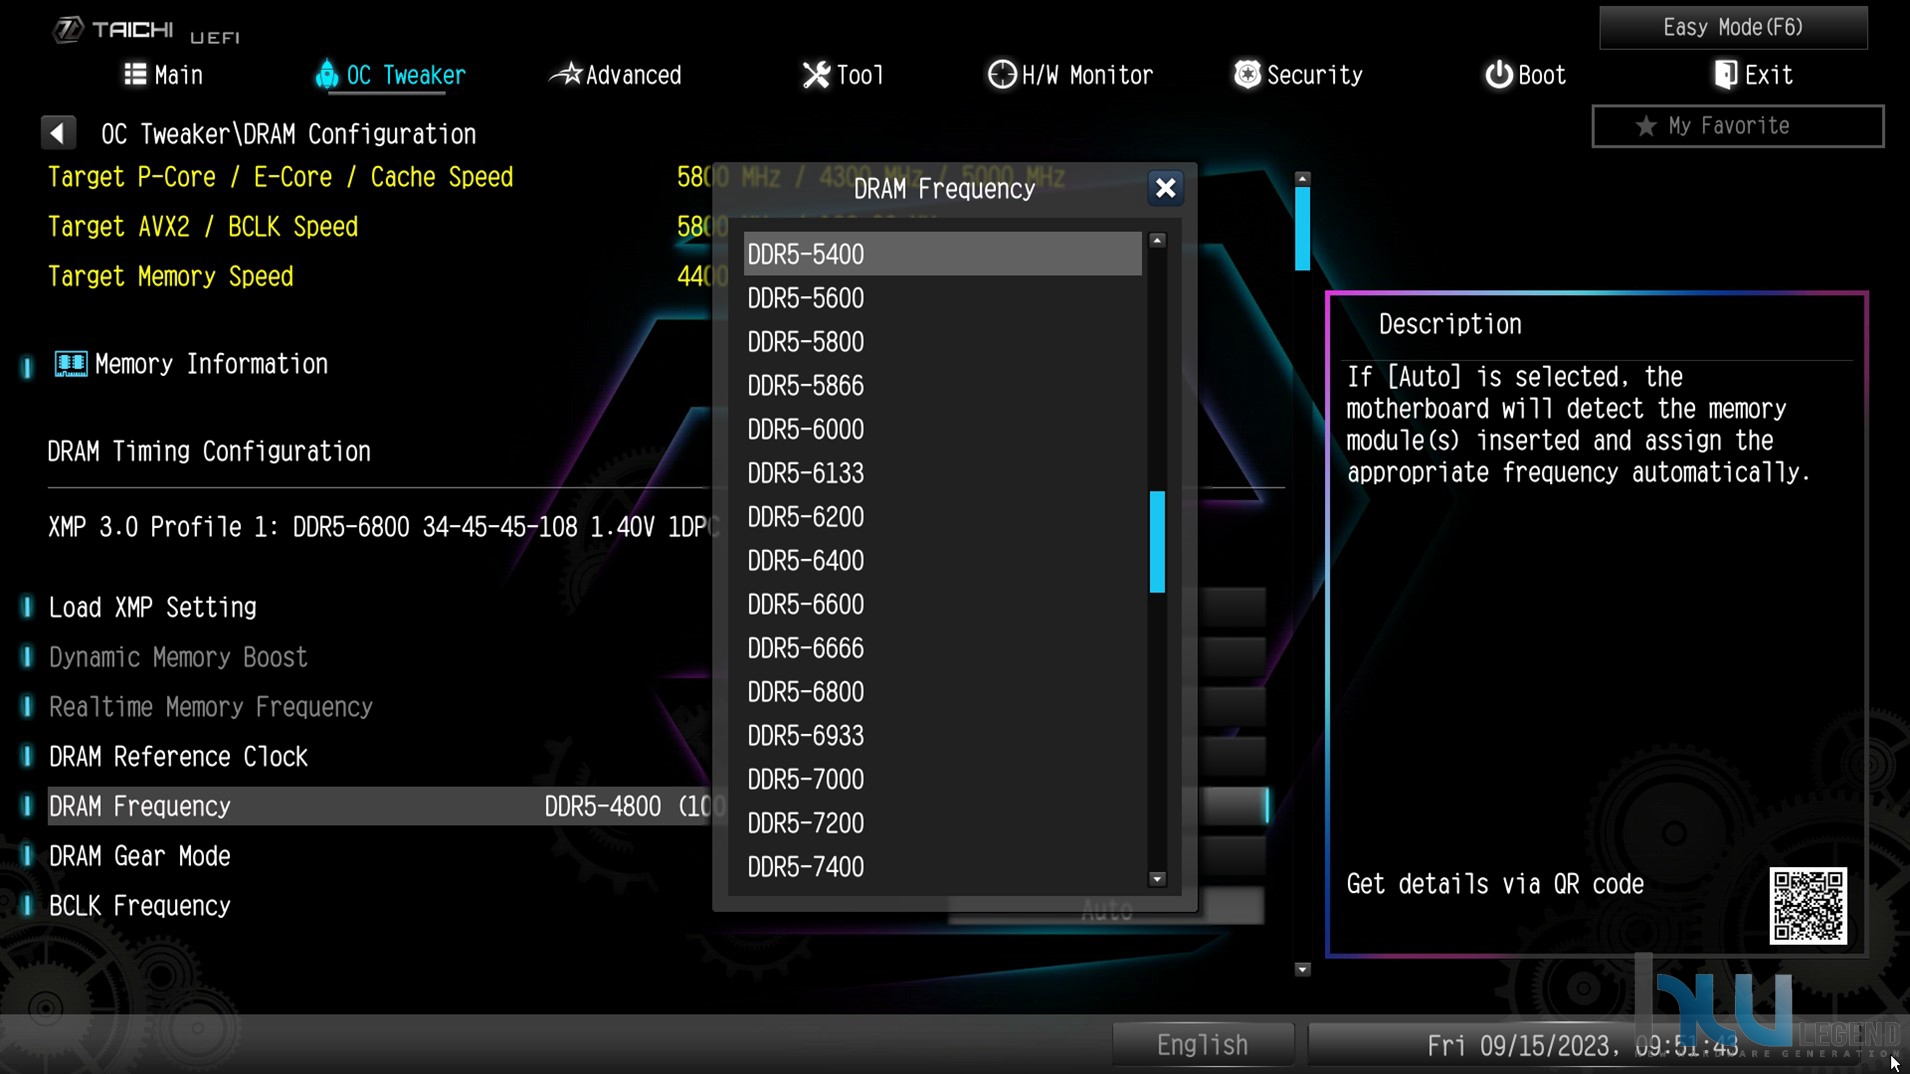Click the Boot power icon
Image resolution: width=1910 pixels, height=1074 pixels.
(x=1498, y=75)
